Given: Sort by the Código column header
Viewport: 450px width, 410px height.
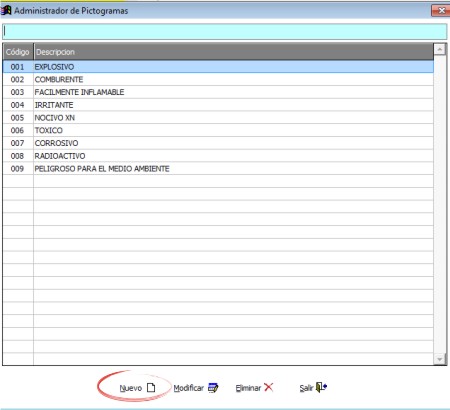Looking at the screenshot, I should pyautogui.click(x=18, y=52).
